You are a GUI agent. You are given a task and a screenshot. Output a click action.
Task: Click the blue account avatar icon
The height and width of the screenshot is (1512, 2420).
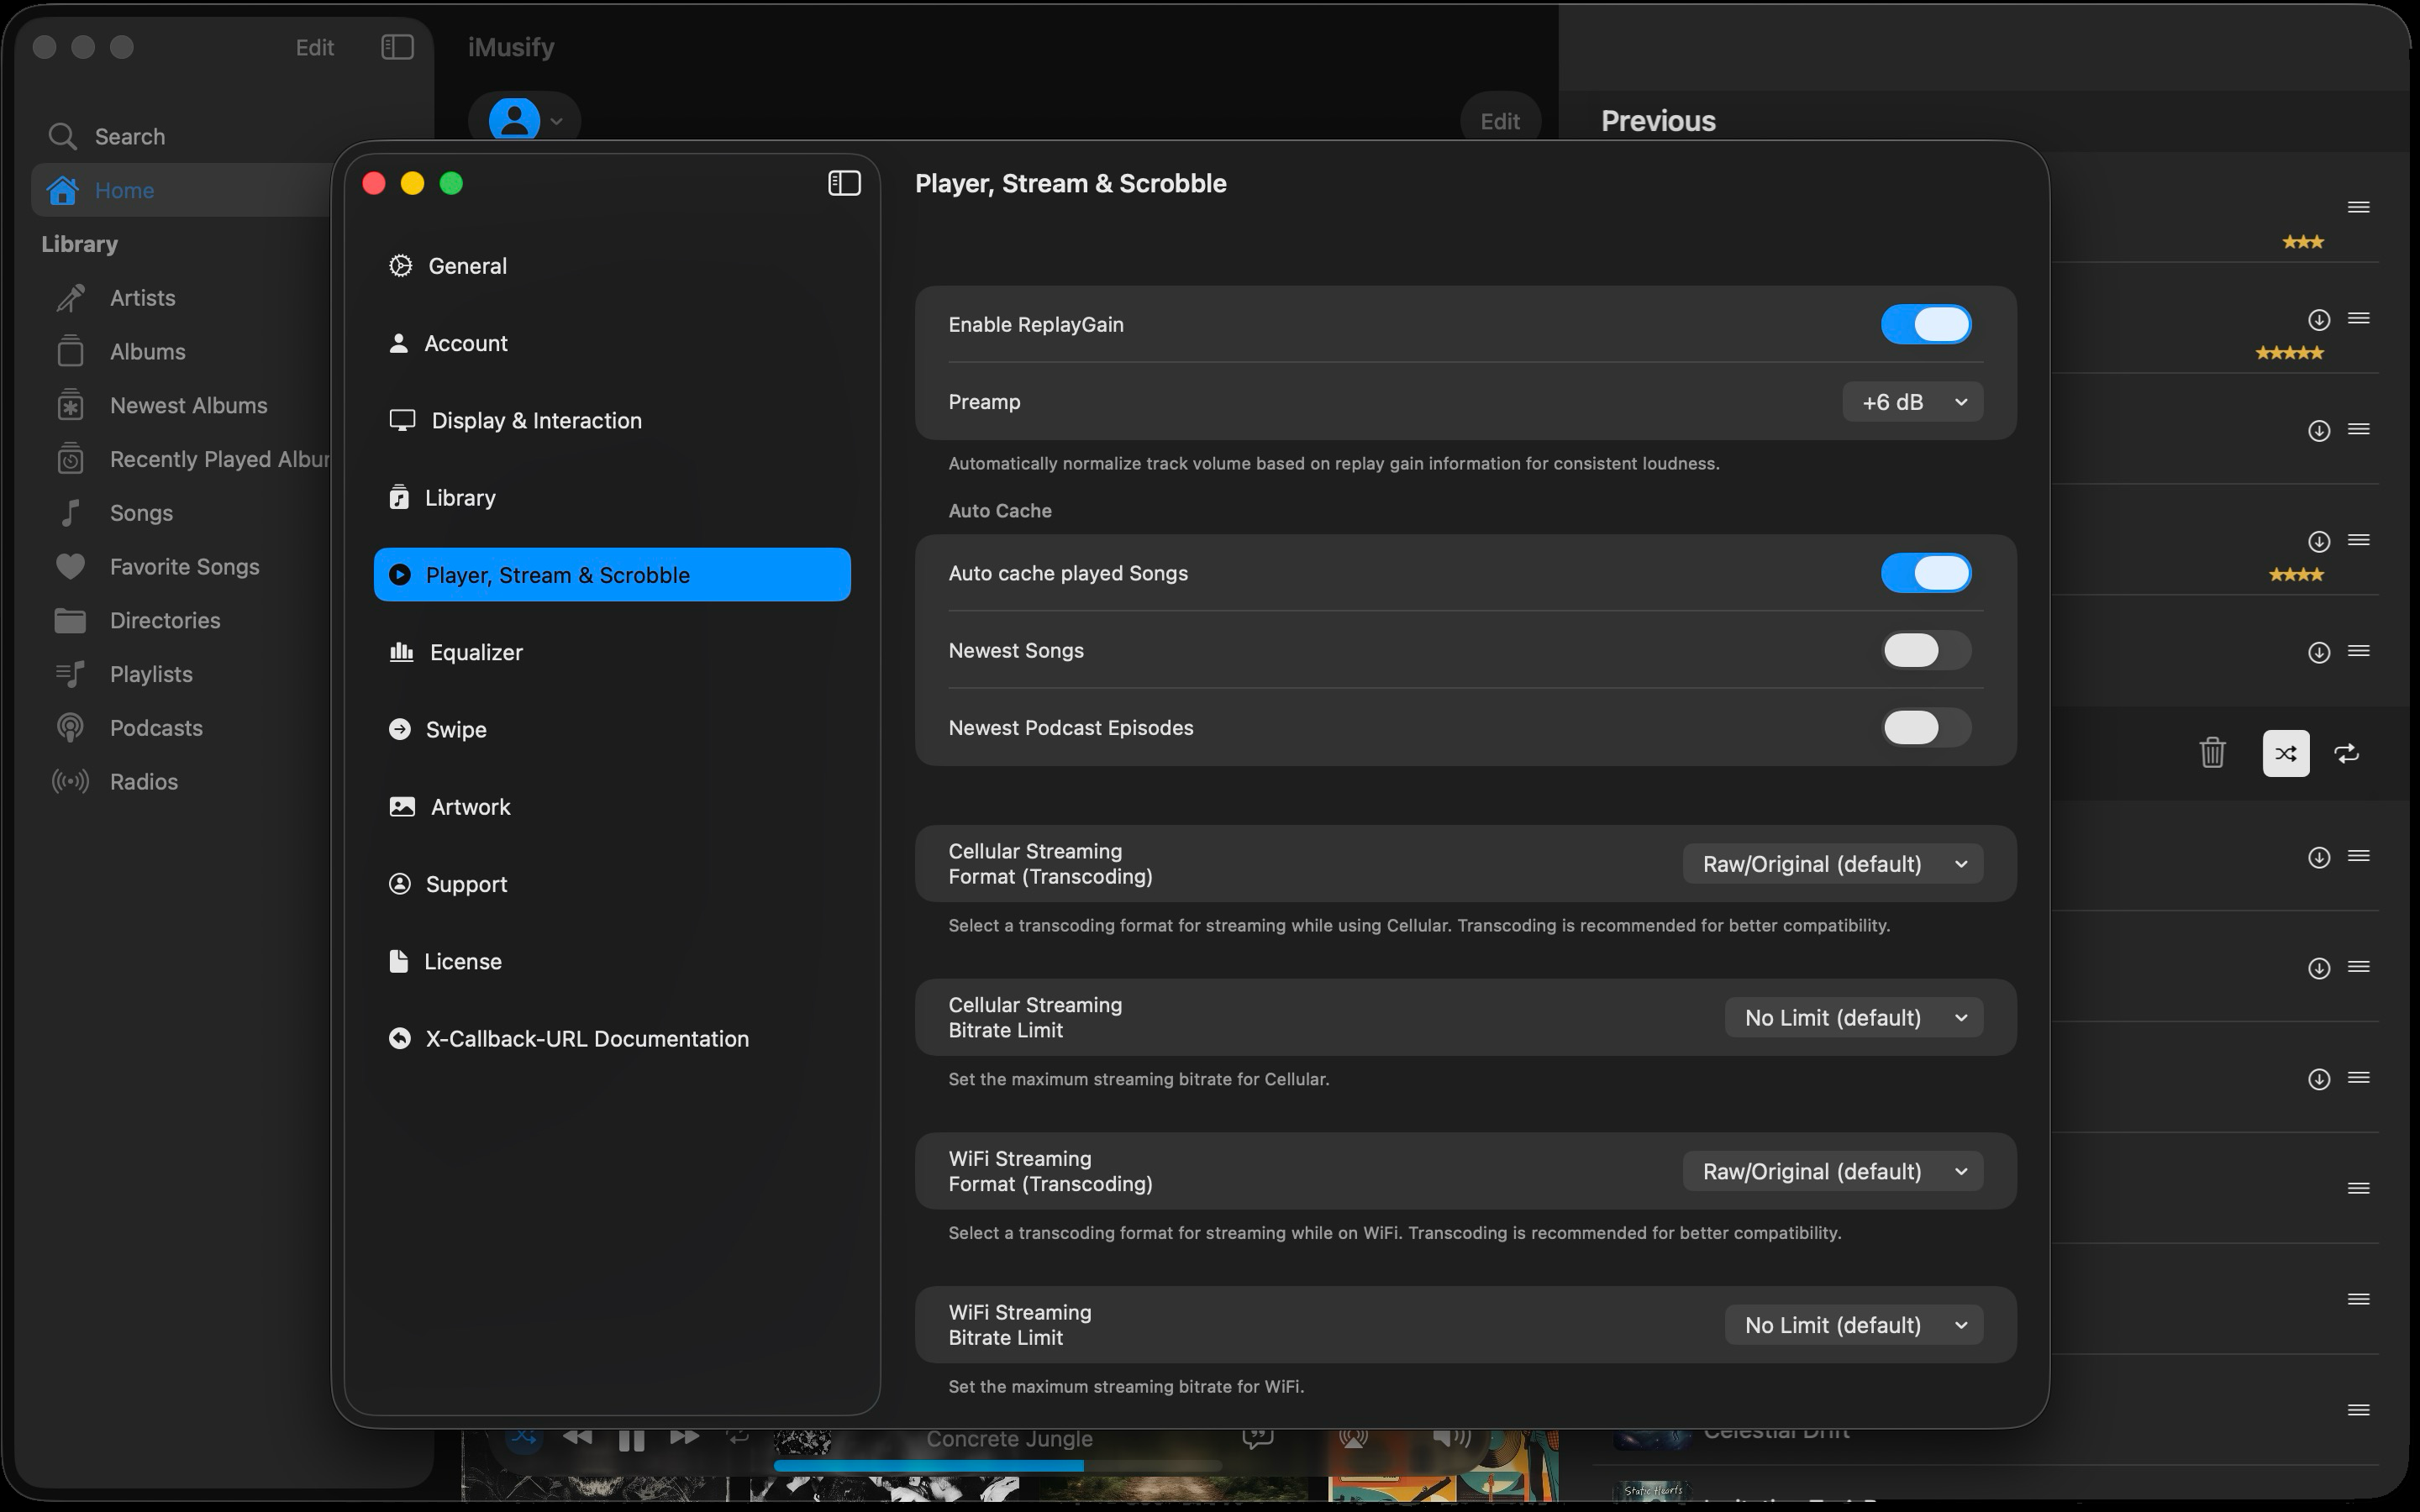(x=514, y=121)
